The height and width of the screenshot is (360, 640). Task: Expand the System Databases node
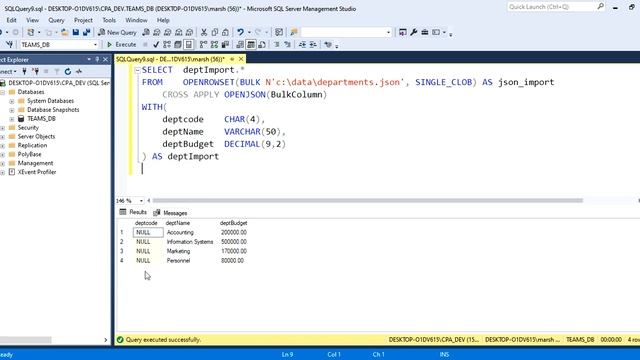click(x=11, y=101)
